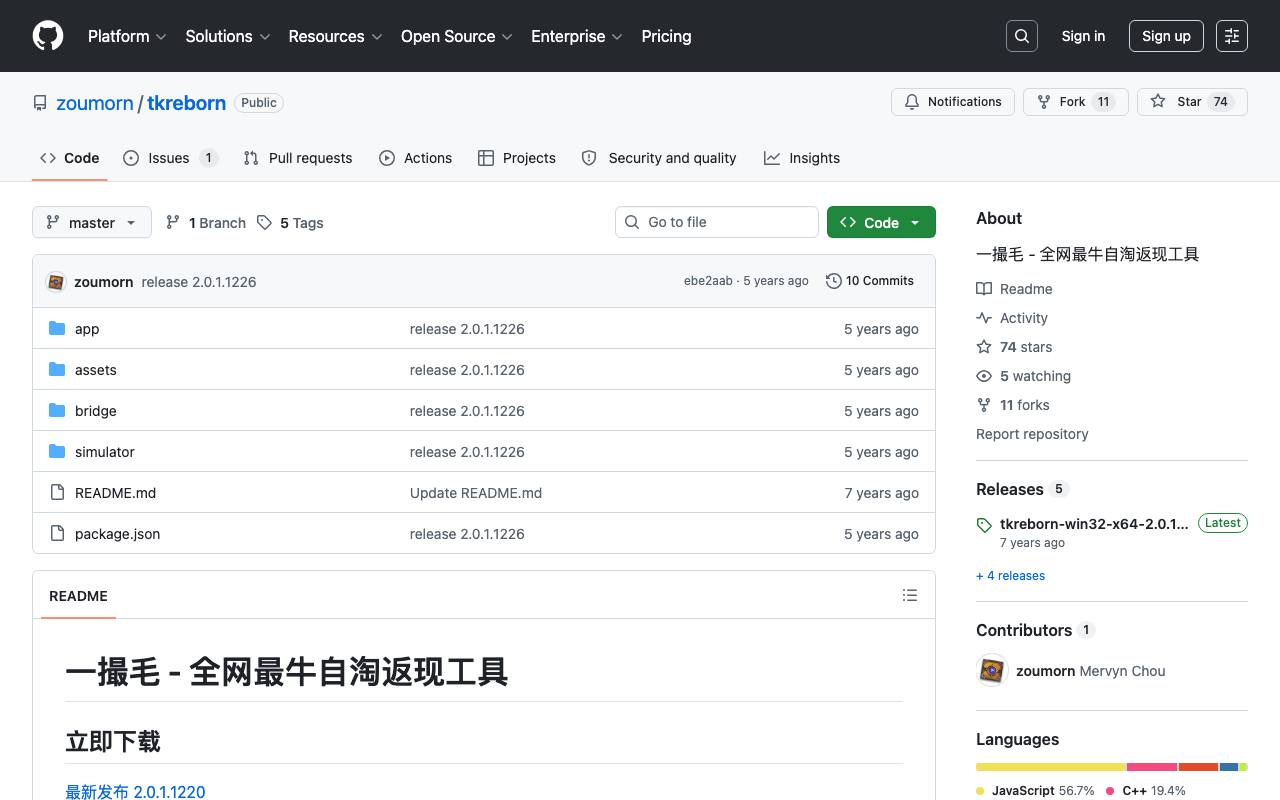
Task: Click the fork icon beside 11 forks
Action: point(984,405)
